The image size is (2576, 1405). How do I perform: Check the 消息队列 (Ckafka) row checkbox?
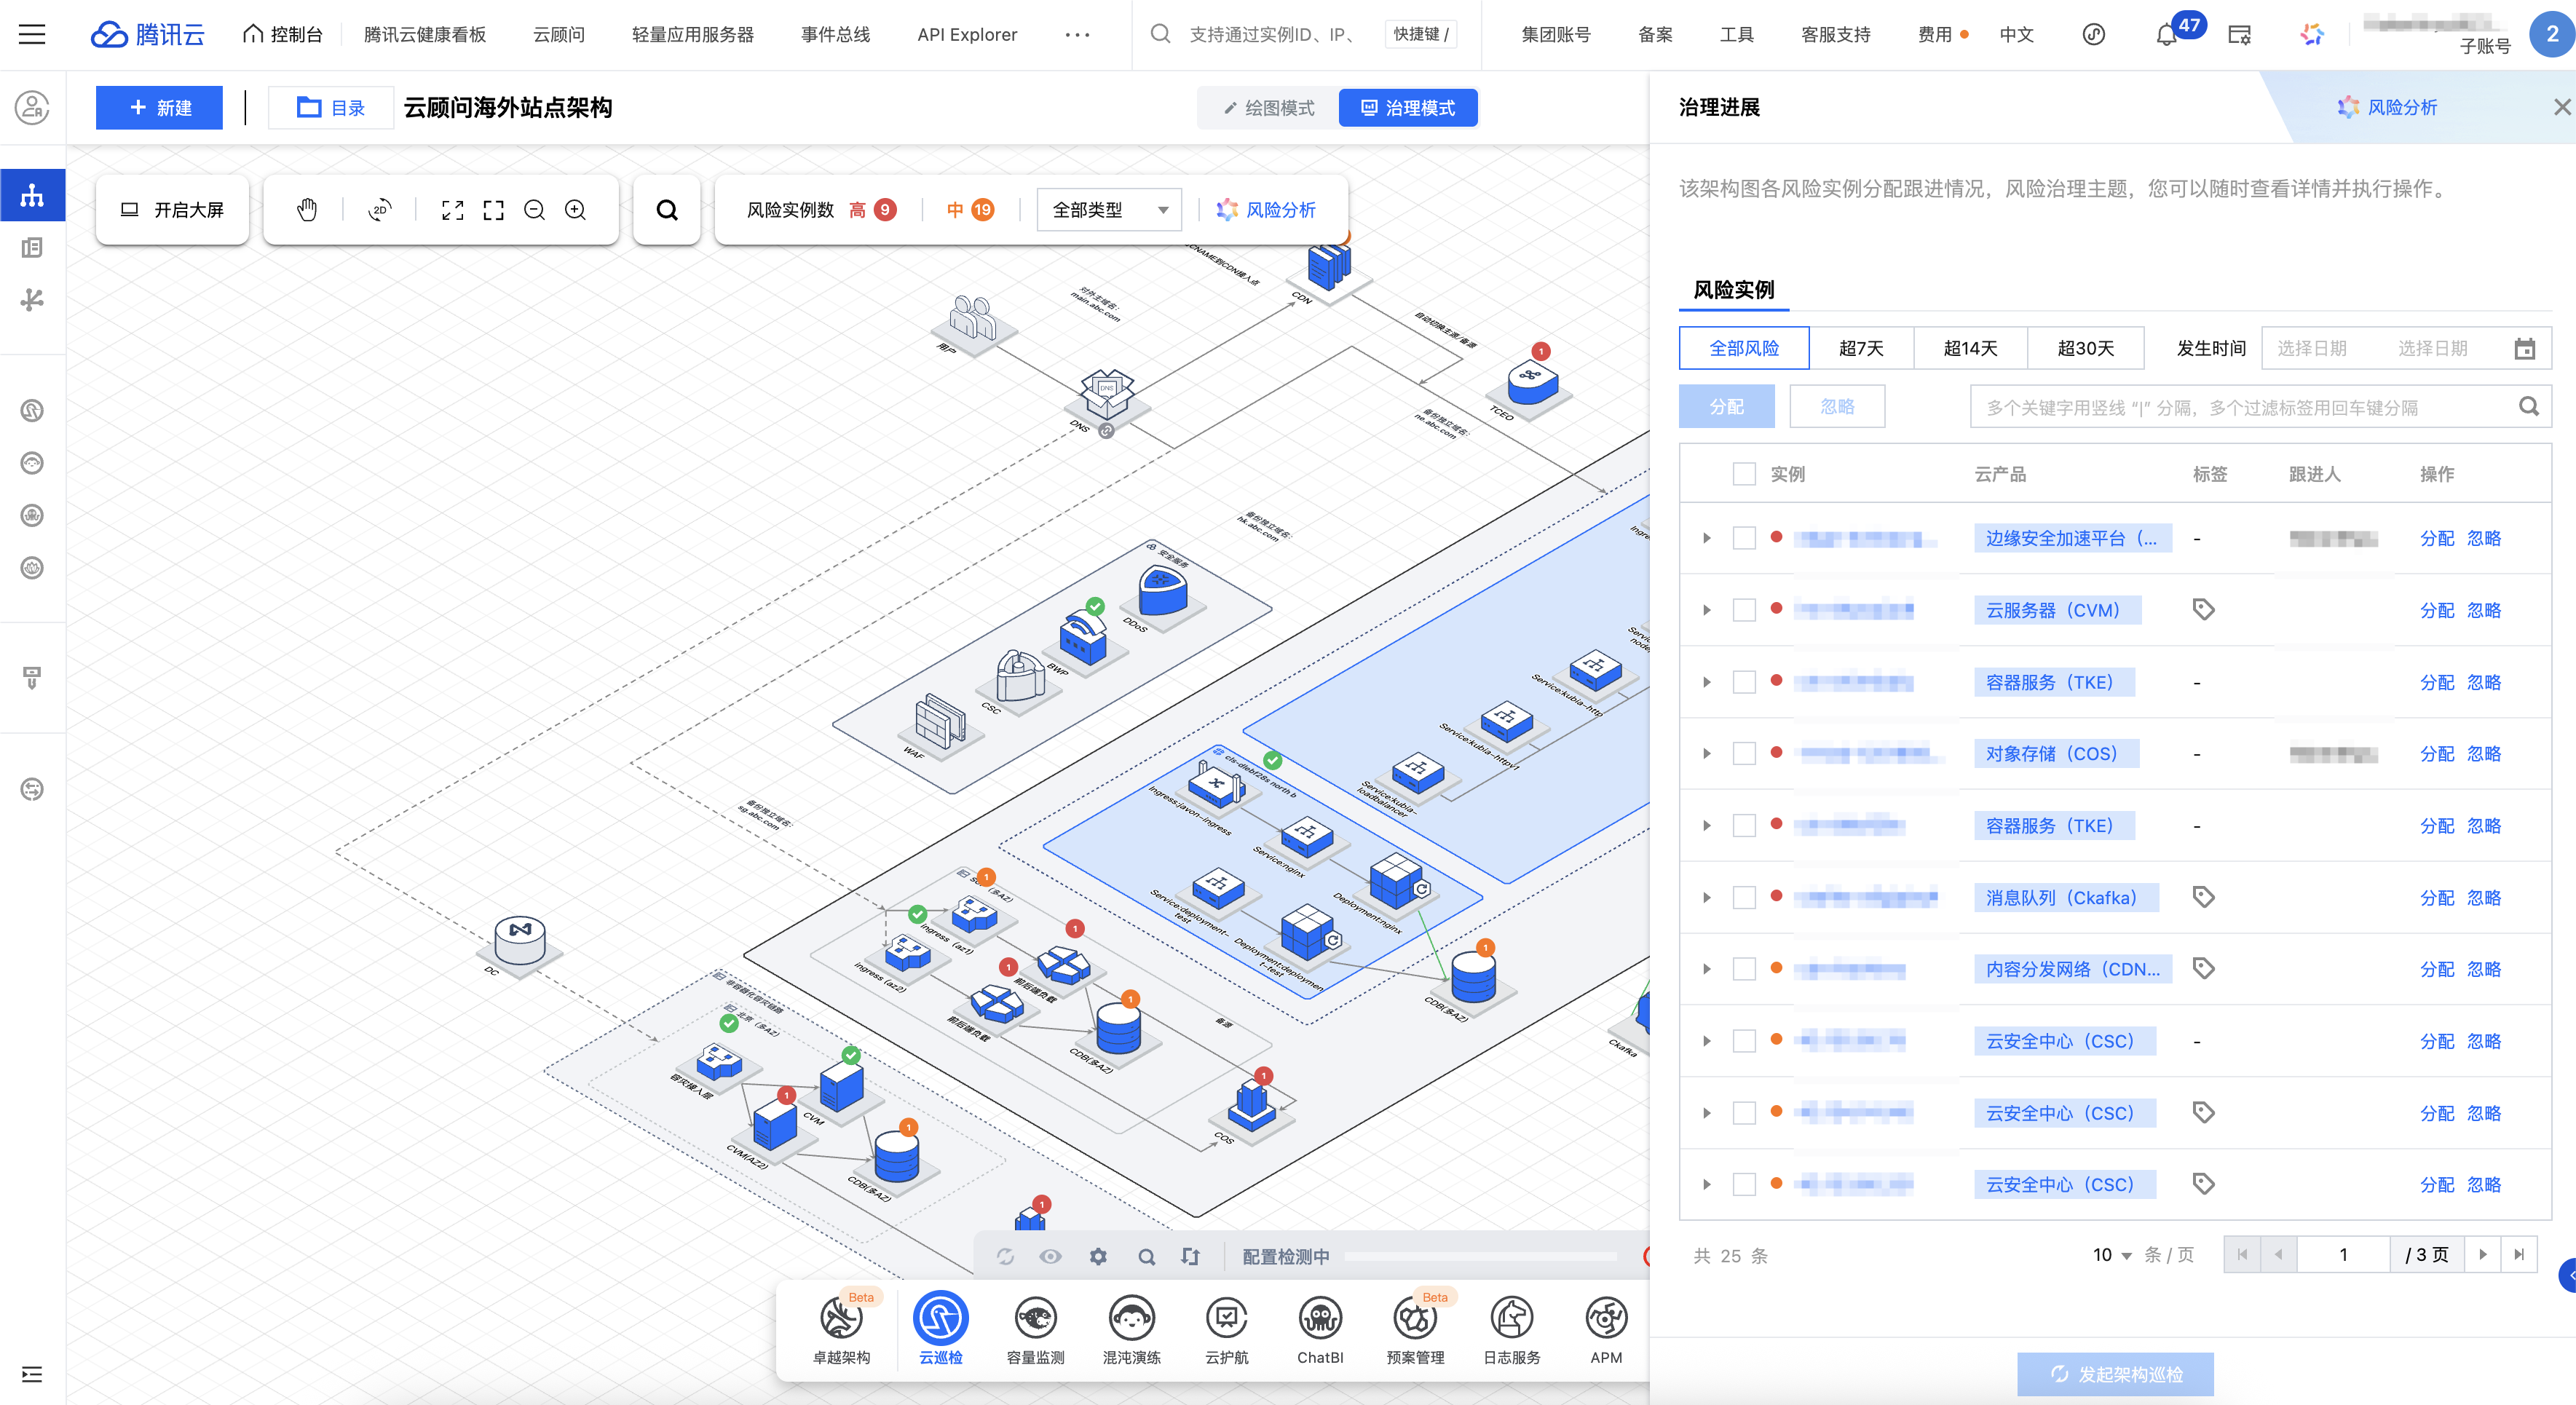click(x=1744, y=898)
